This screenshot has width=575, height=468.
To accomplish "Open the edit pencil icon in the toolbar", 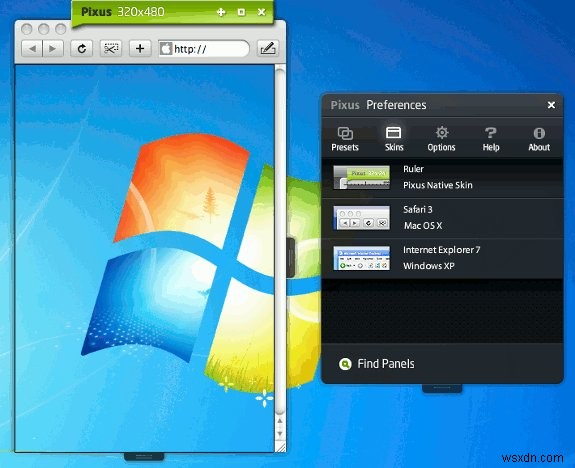I will point(268,49).
